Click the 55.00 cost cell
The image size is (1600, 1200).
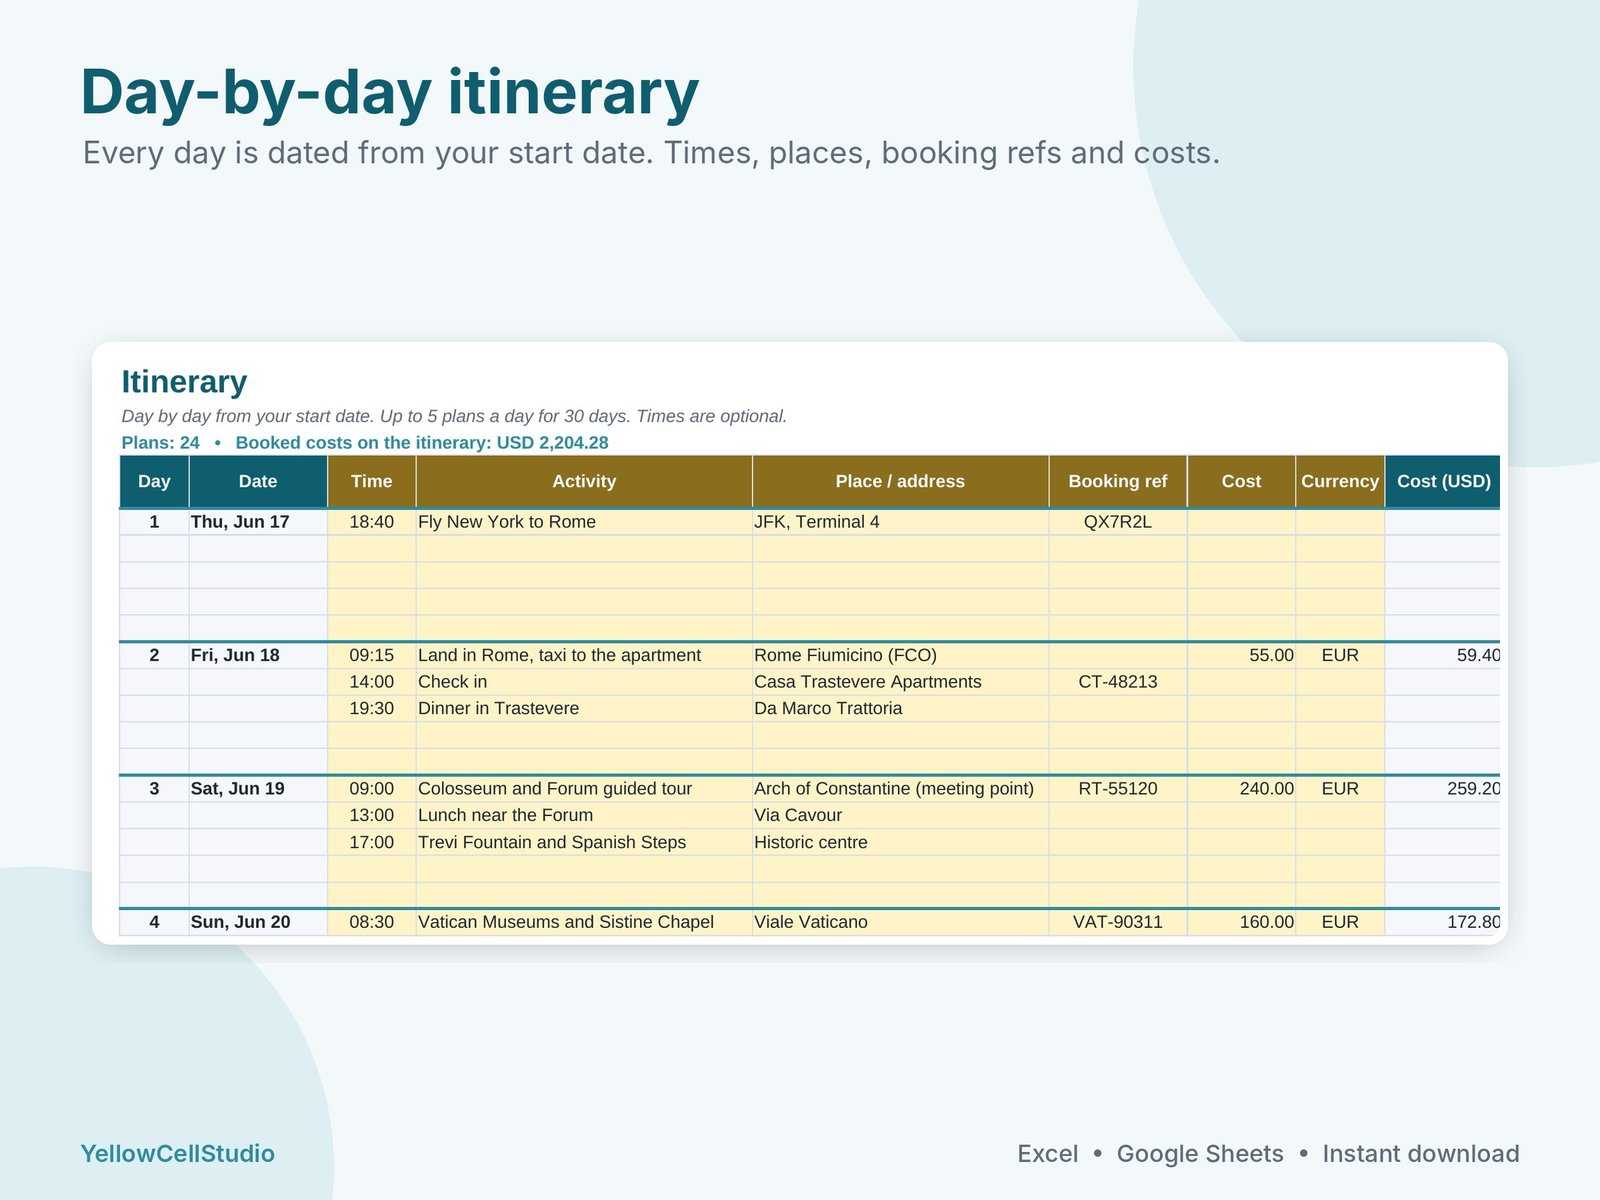[x=1241, y=655]
